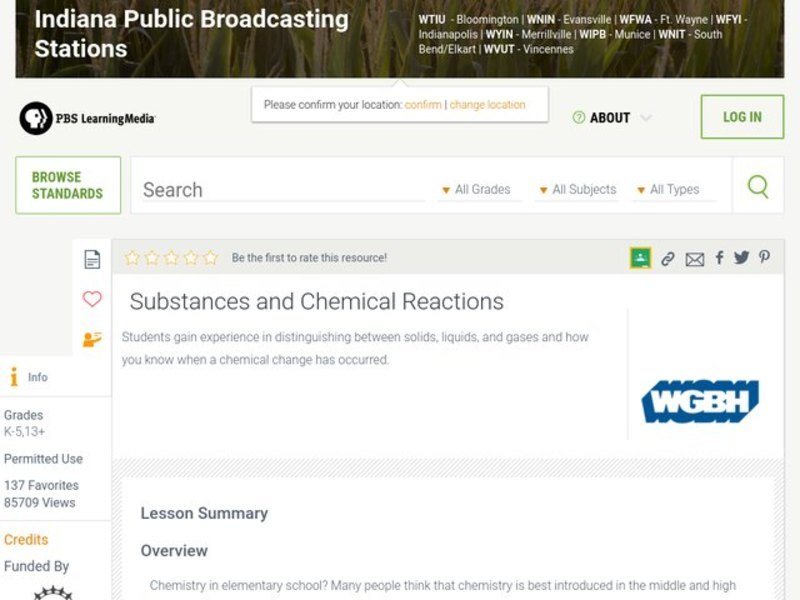Click the Info icon in the sidebar
Viewport: 800px width, 600px height.
(x=13, y=377)
